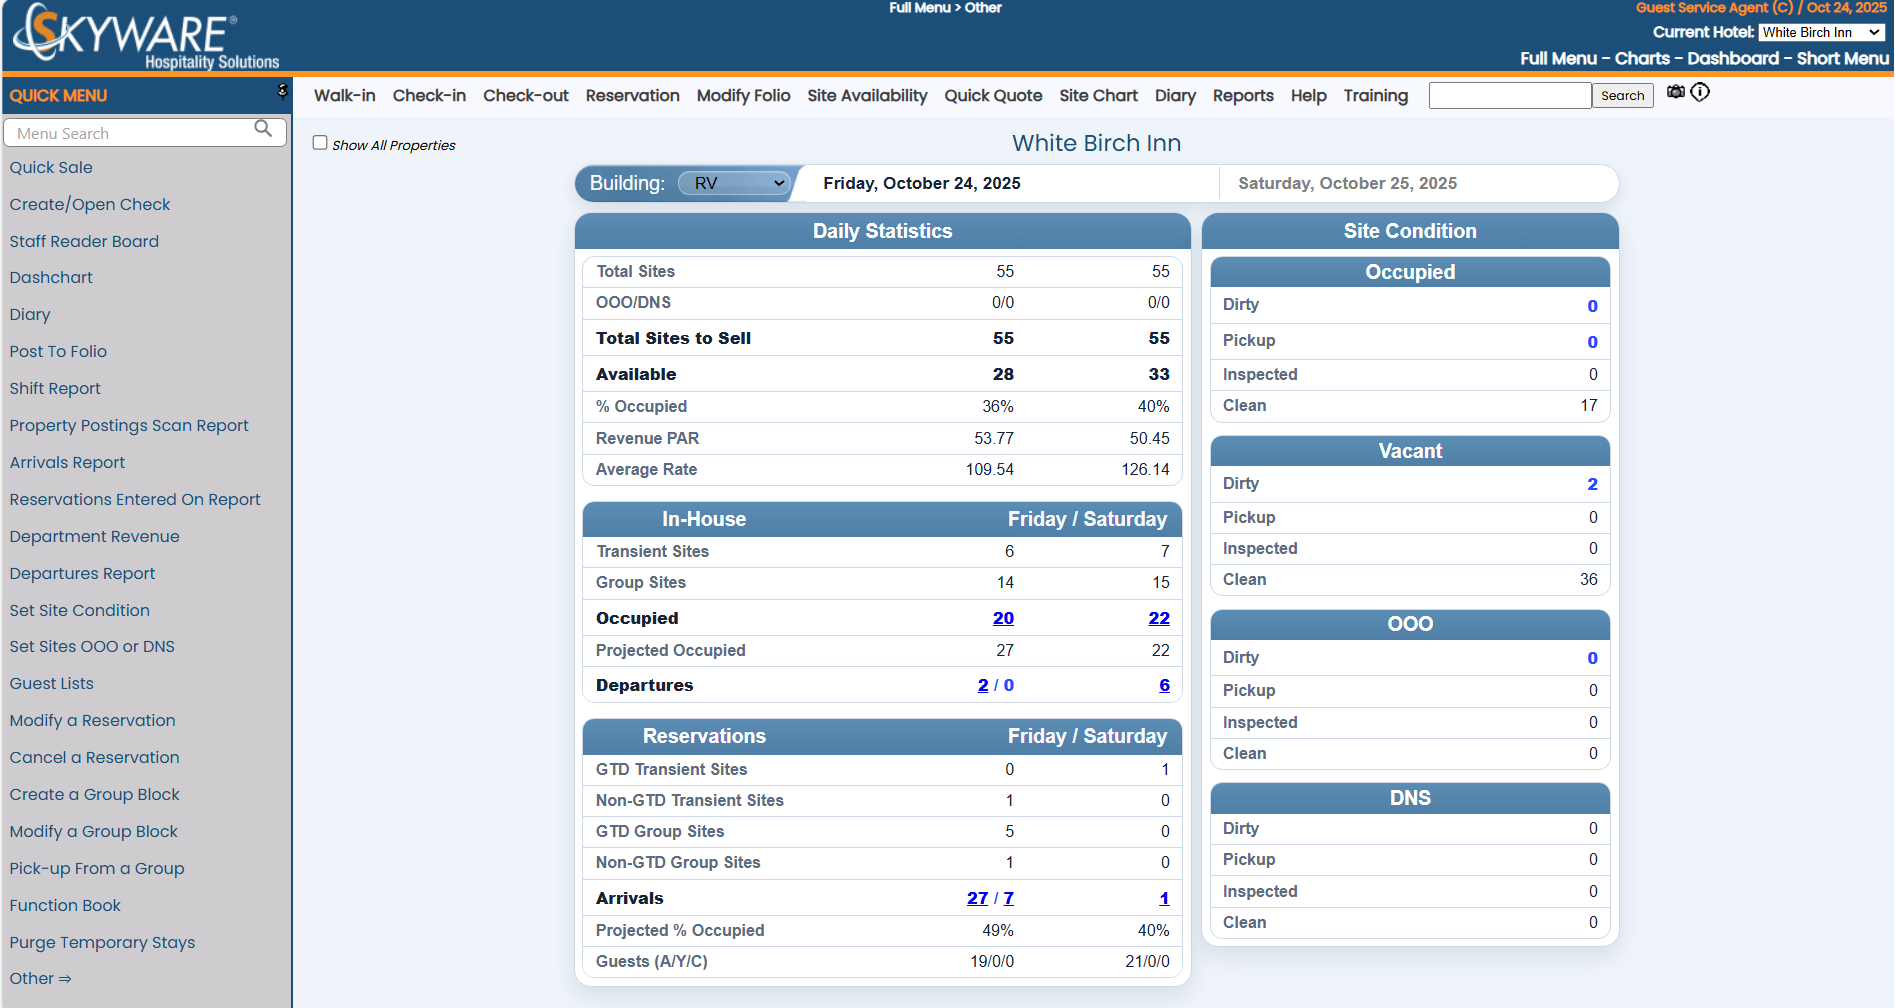The image size is (1895, 1008).
Task: Select the Saturday, October 25, 2025 tab
Action: [1347, 183]
